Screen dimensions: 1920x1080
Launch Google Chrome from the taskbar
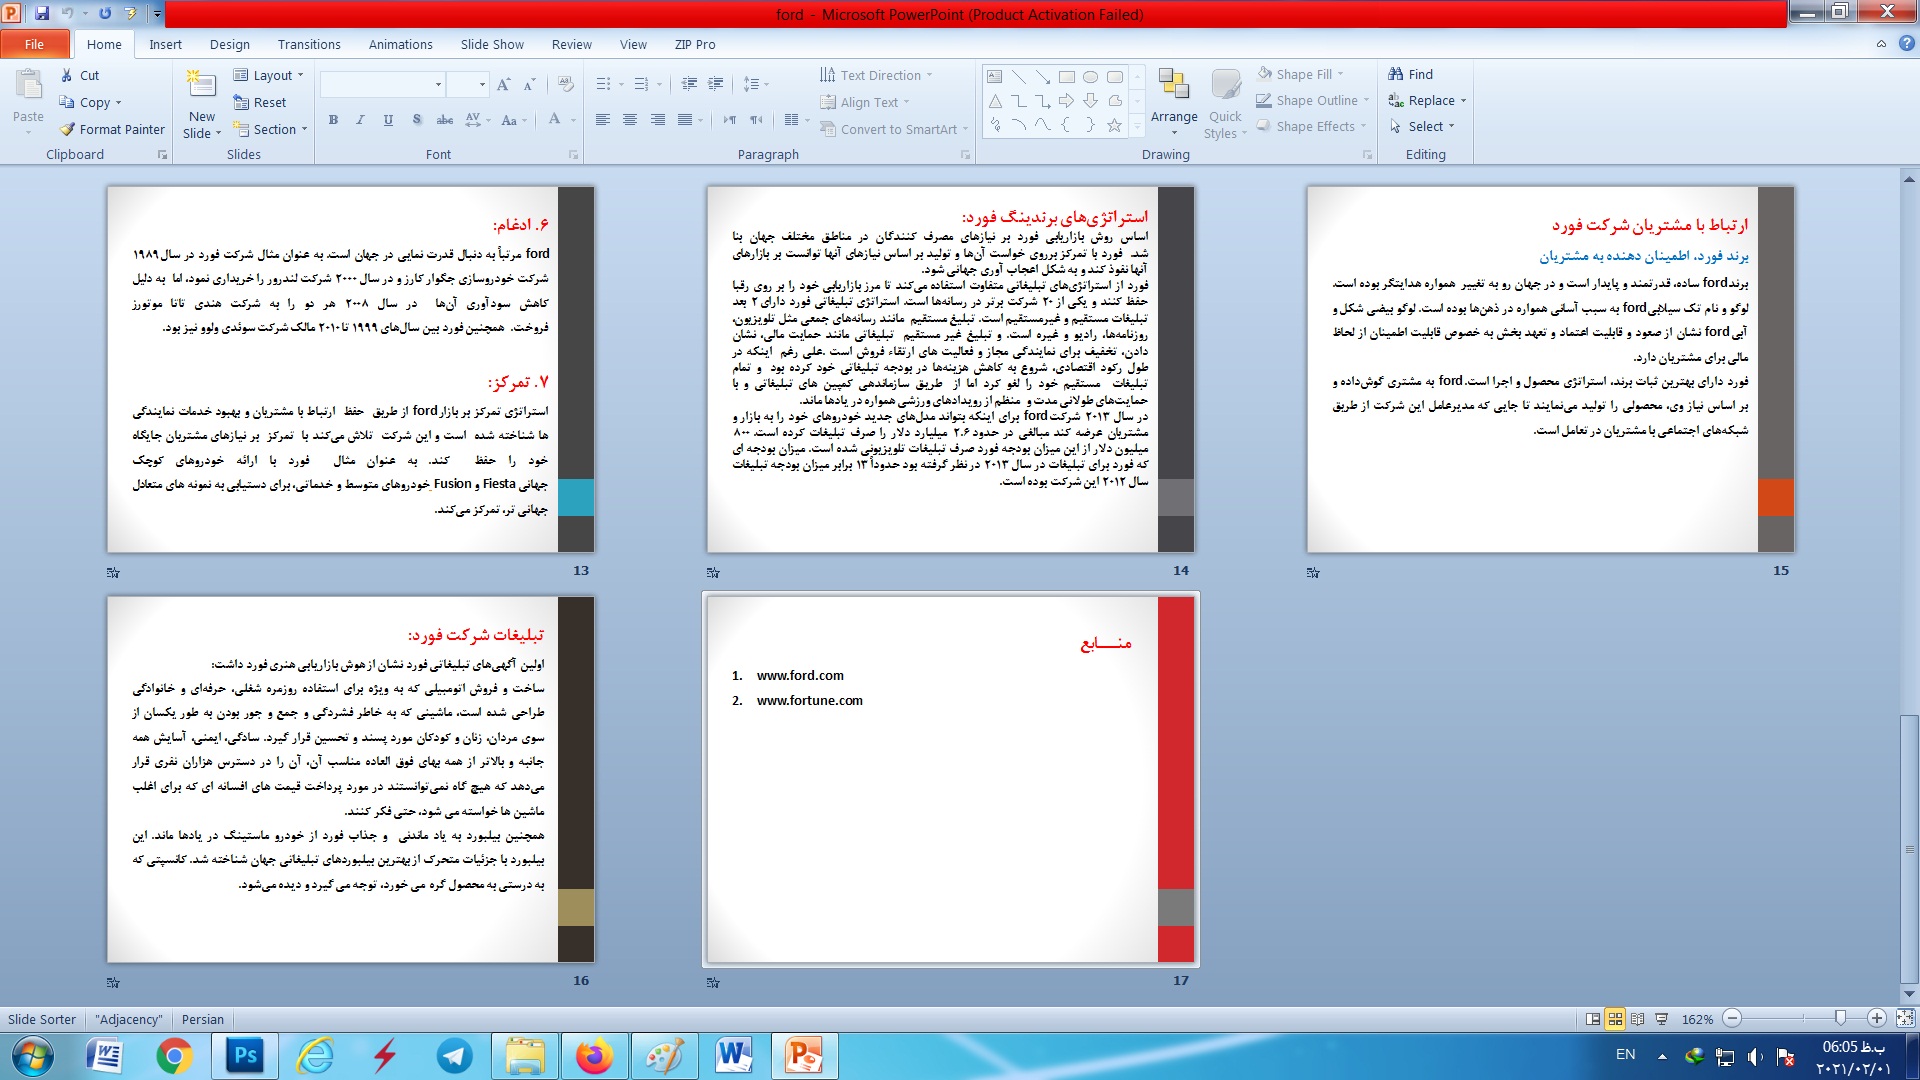point(174,1056)
